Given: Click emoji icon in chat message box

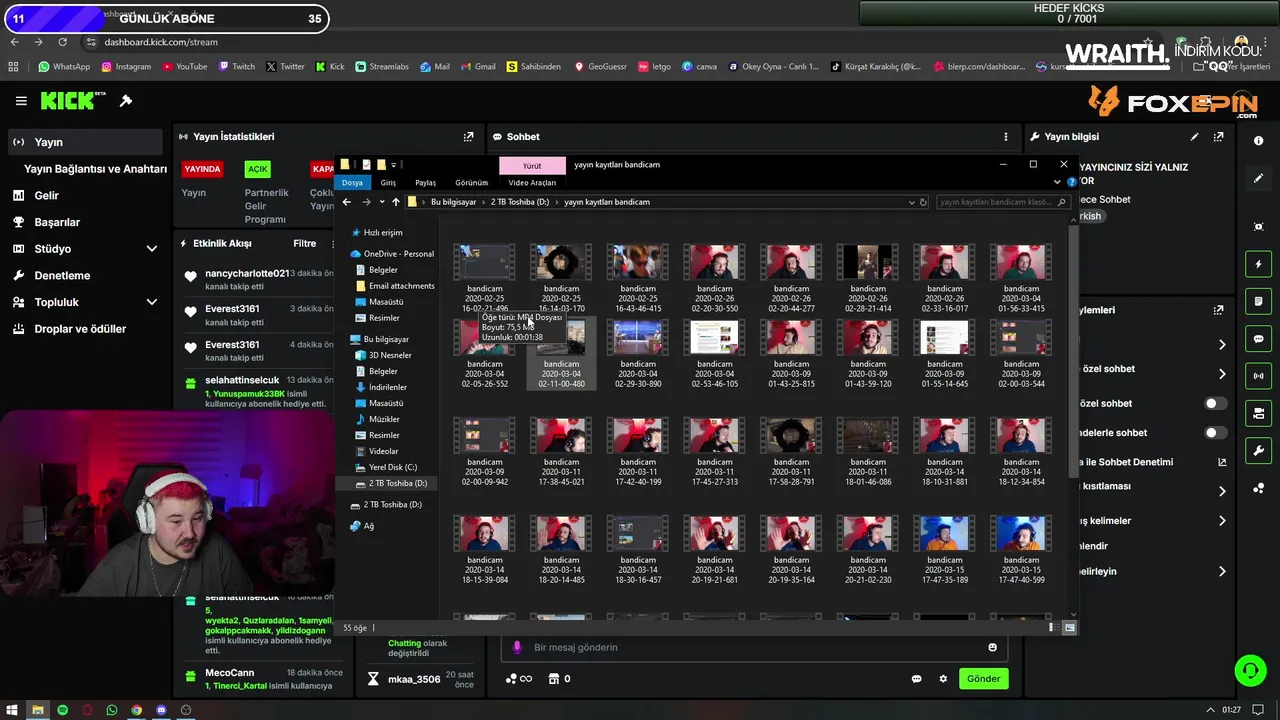Looking at the screenshot, I should coord(992,647).
